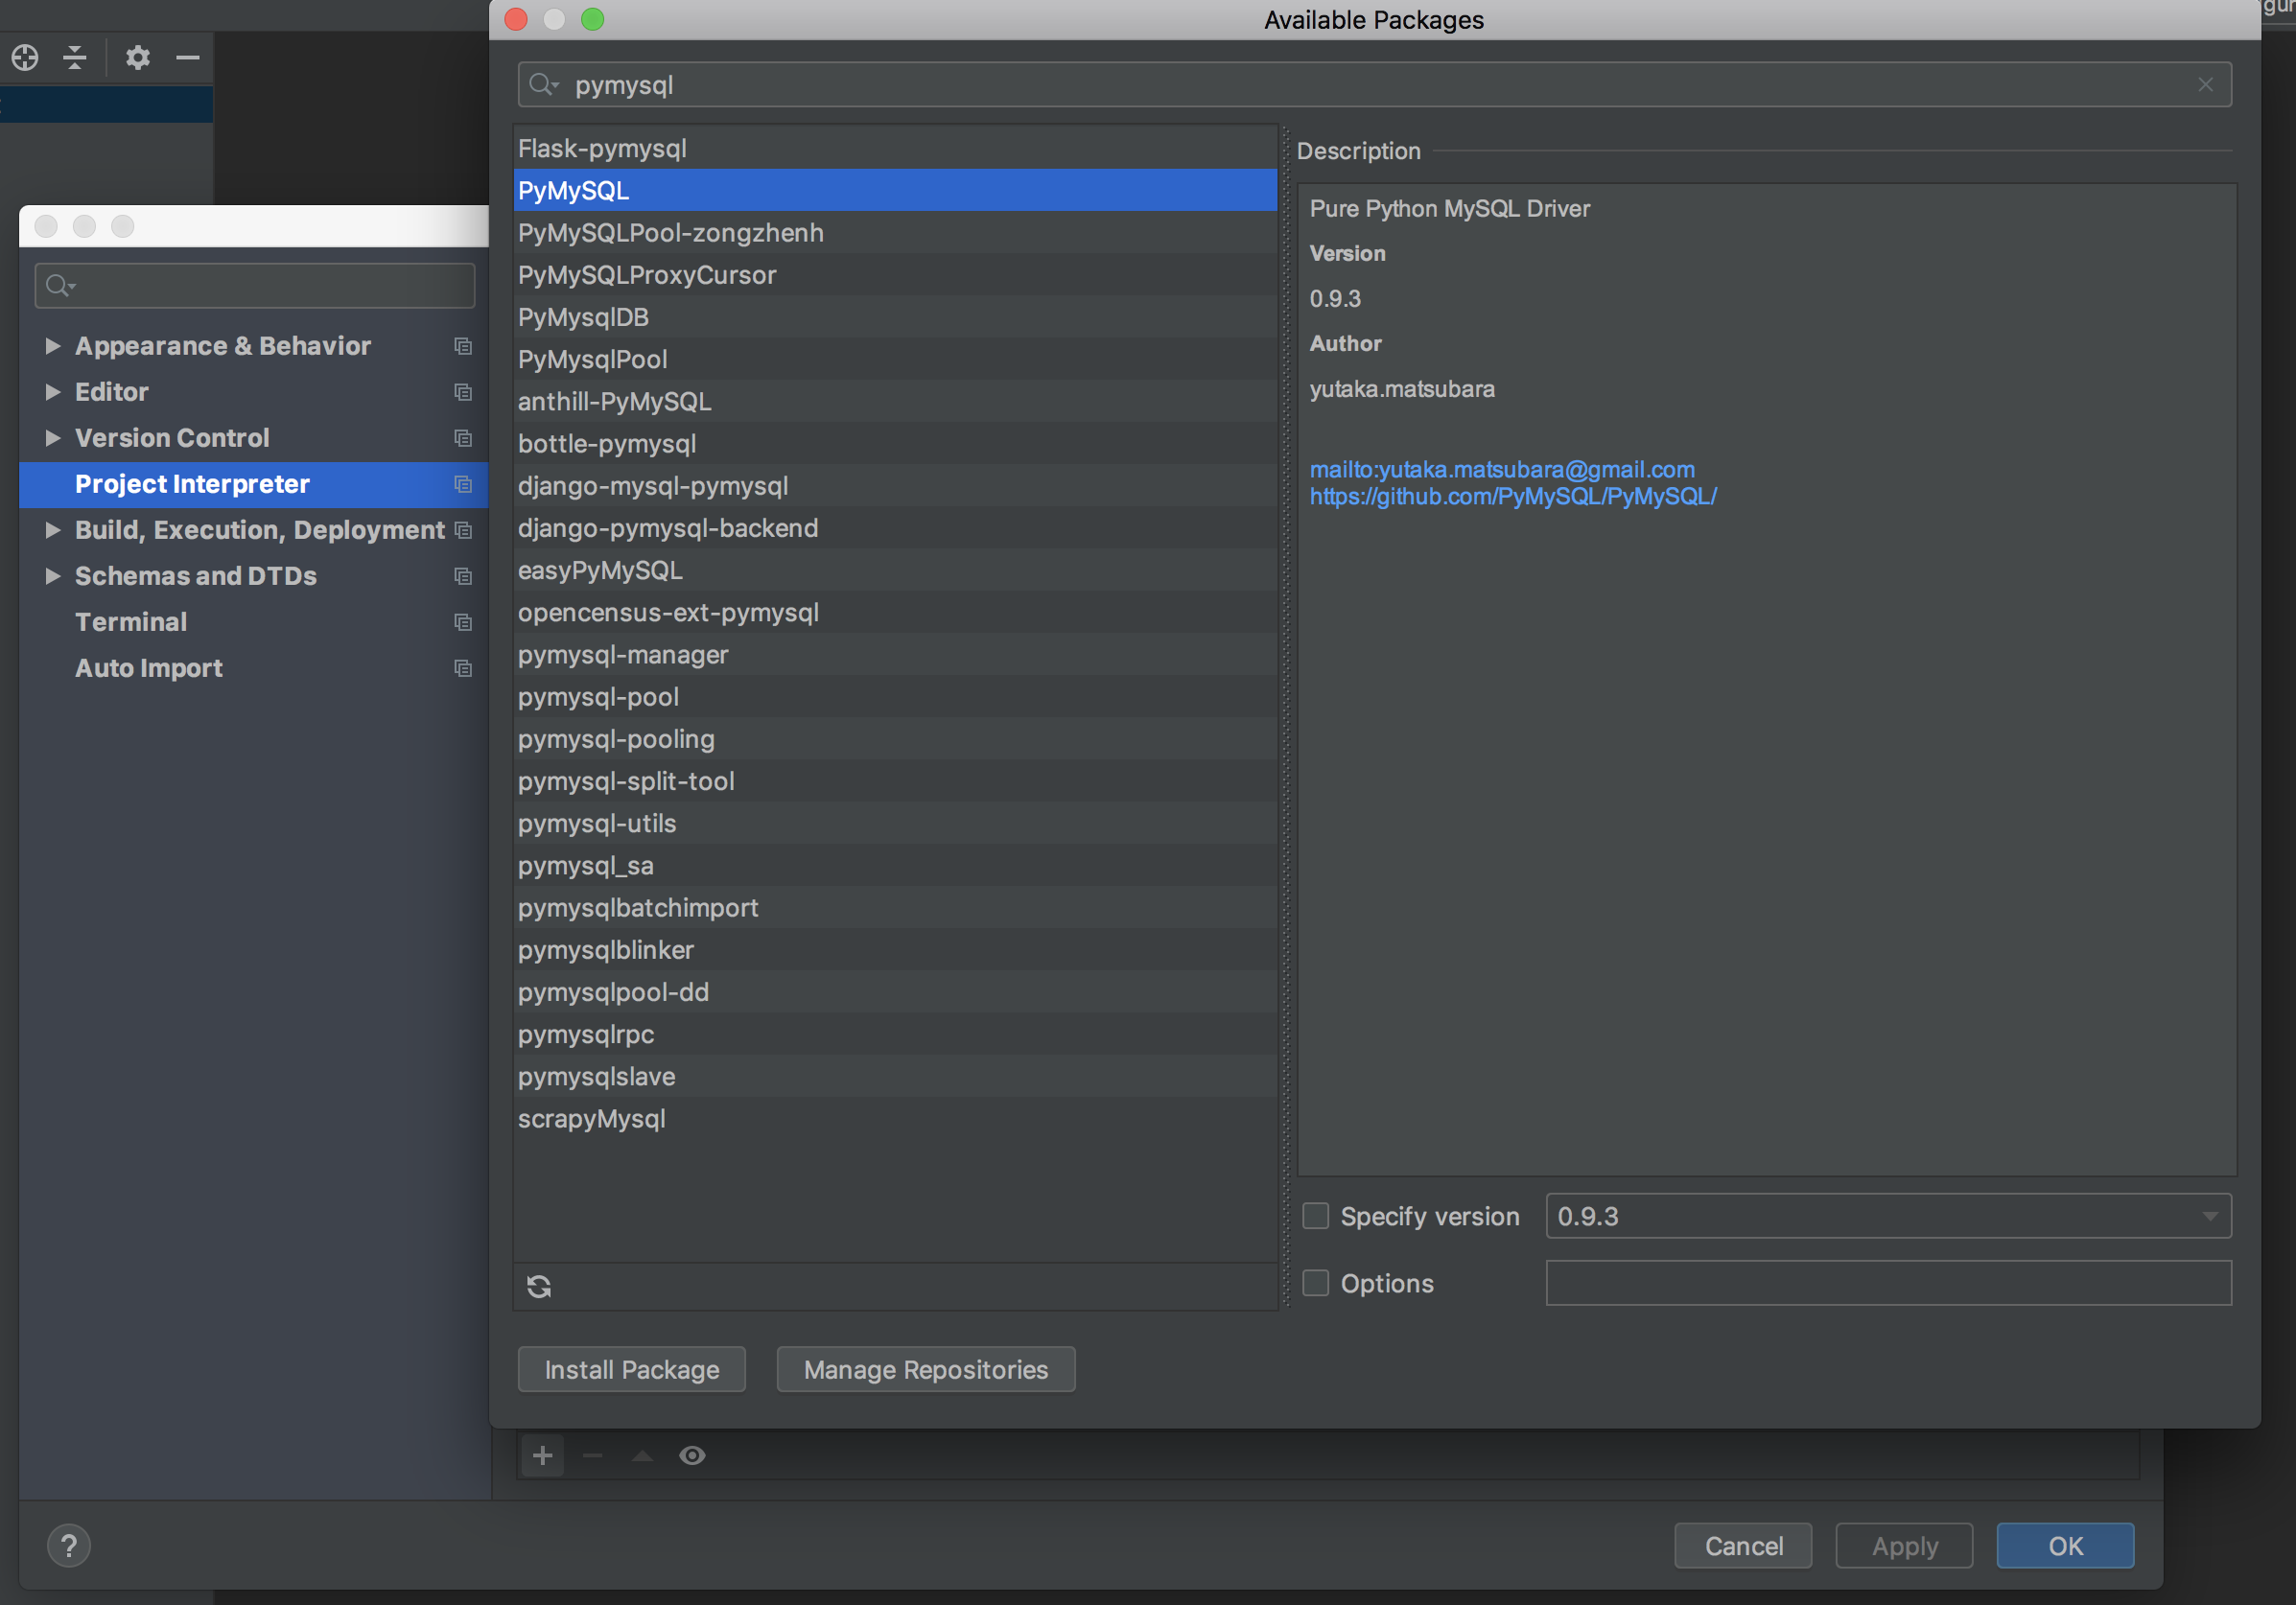This screenshot has height=1605, width=2296.
Task: Select pymysqlbatchimport package
Action: coord(895,908)
